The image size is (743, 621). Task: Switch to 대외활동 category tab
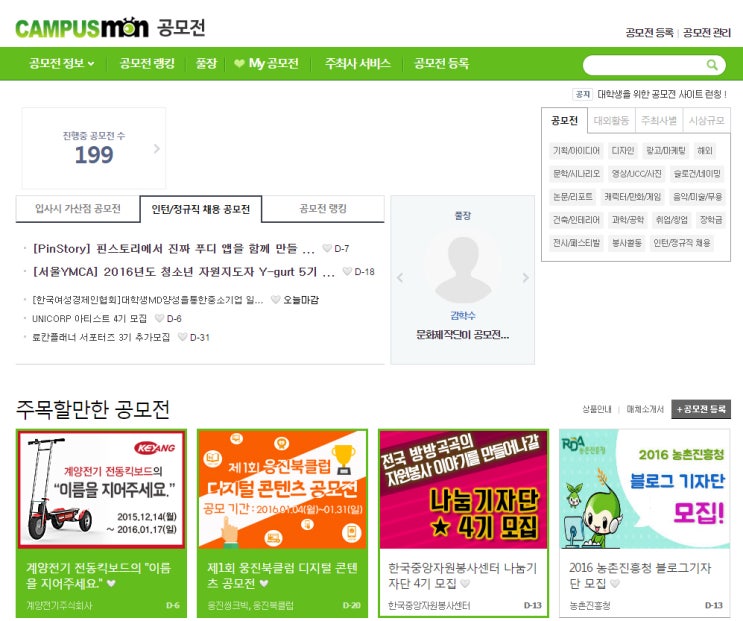[x=611, y=120]
